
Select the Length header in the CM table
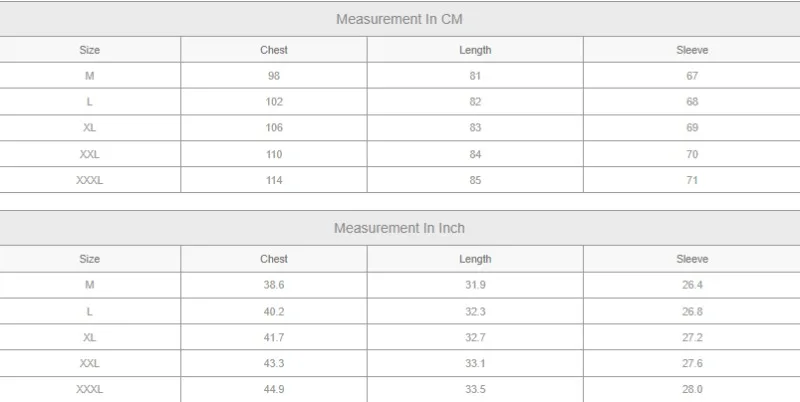[475, 50]
